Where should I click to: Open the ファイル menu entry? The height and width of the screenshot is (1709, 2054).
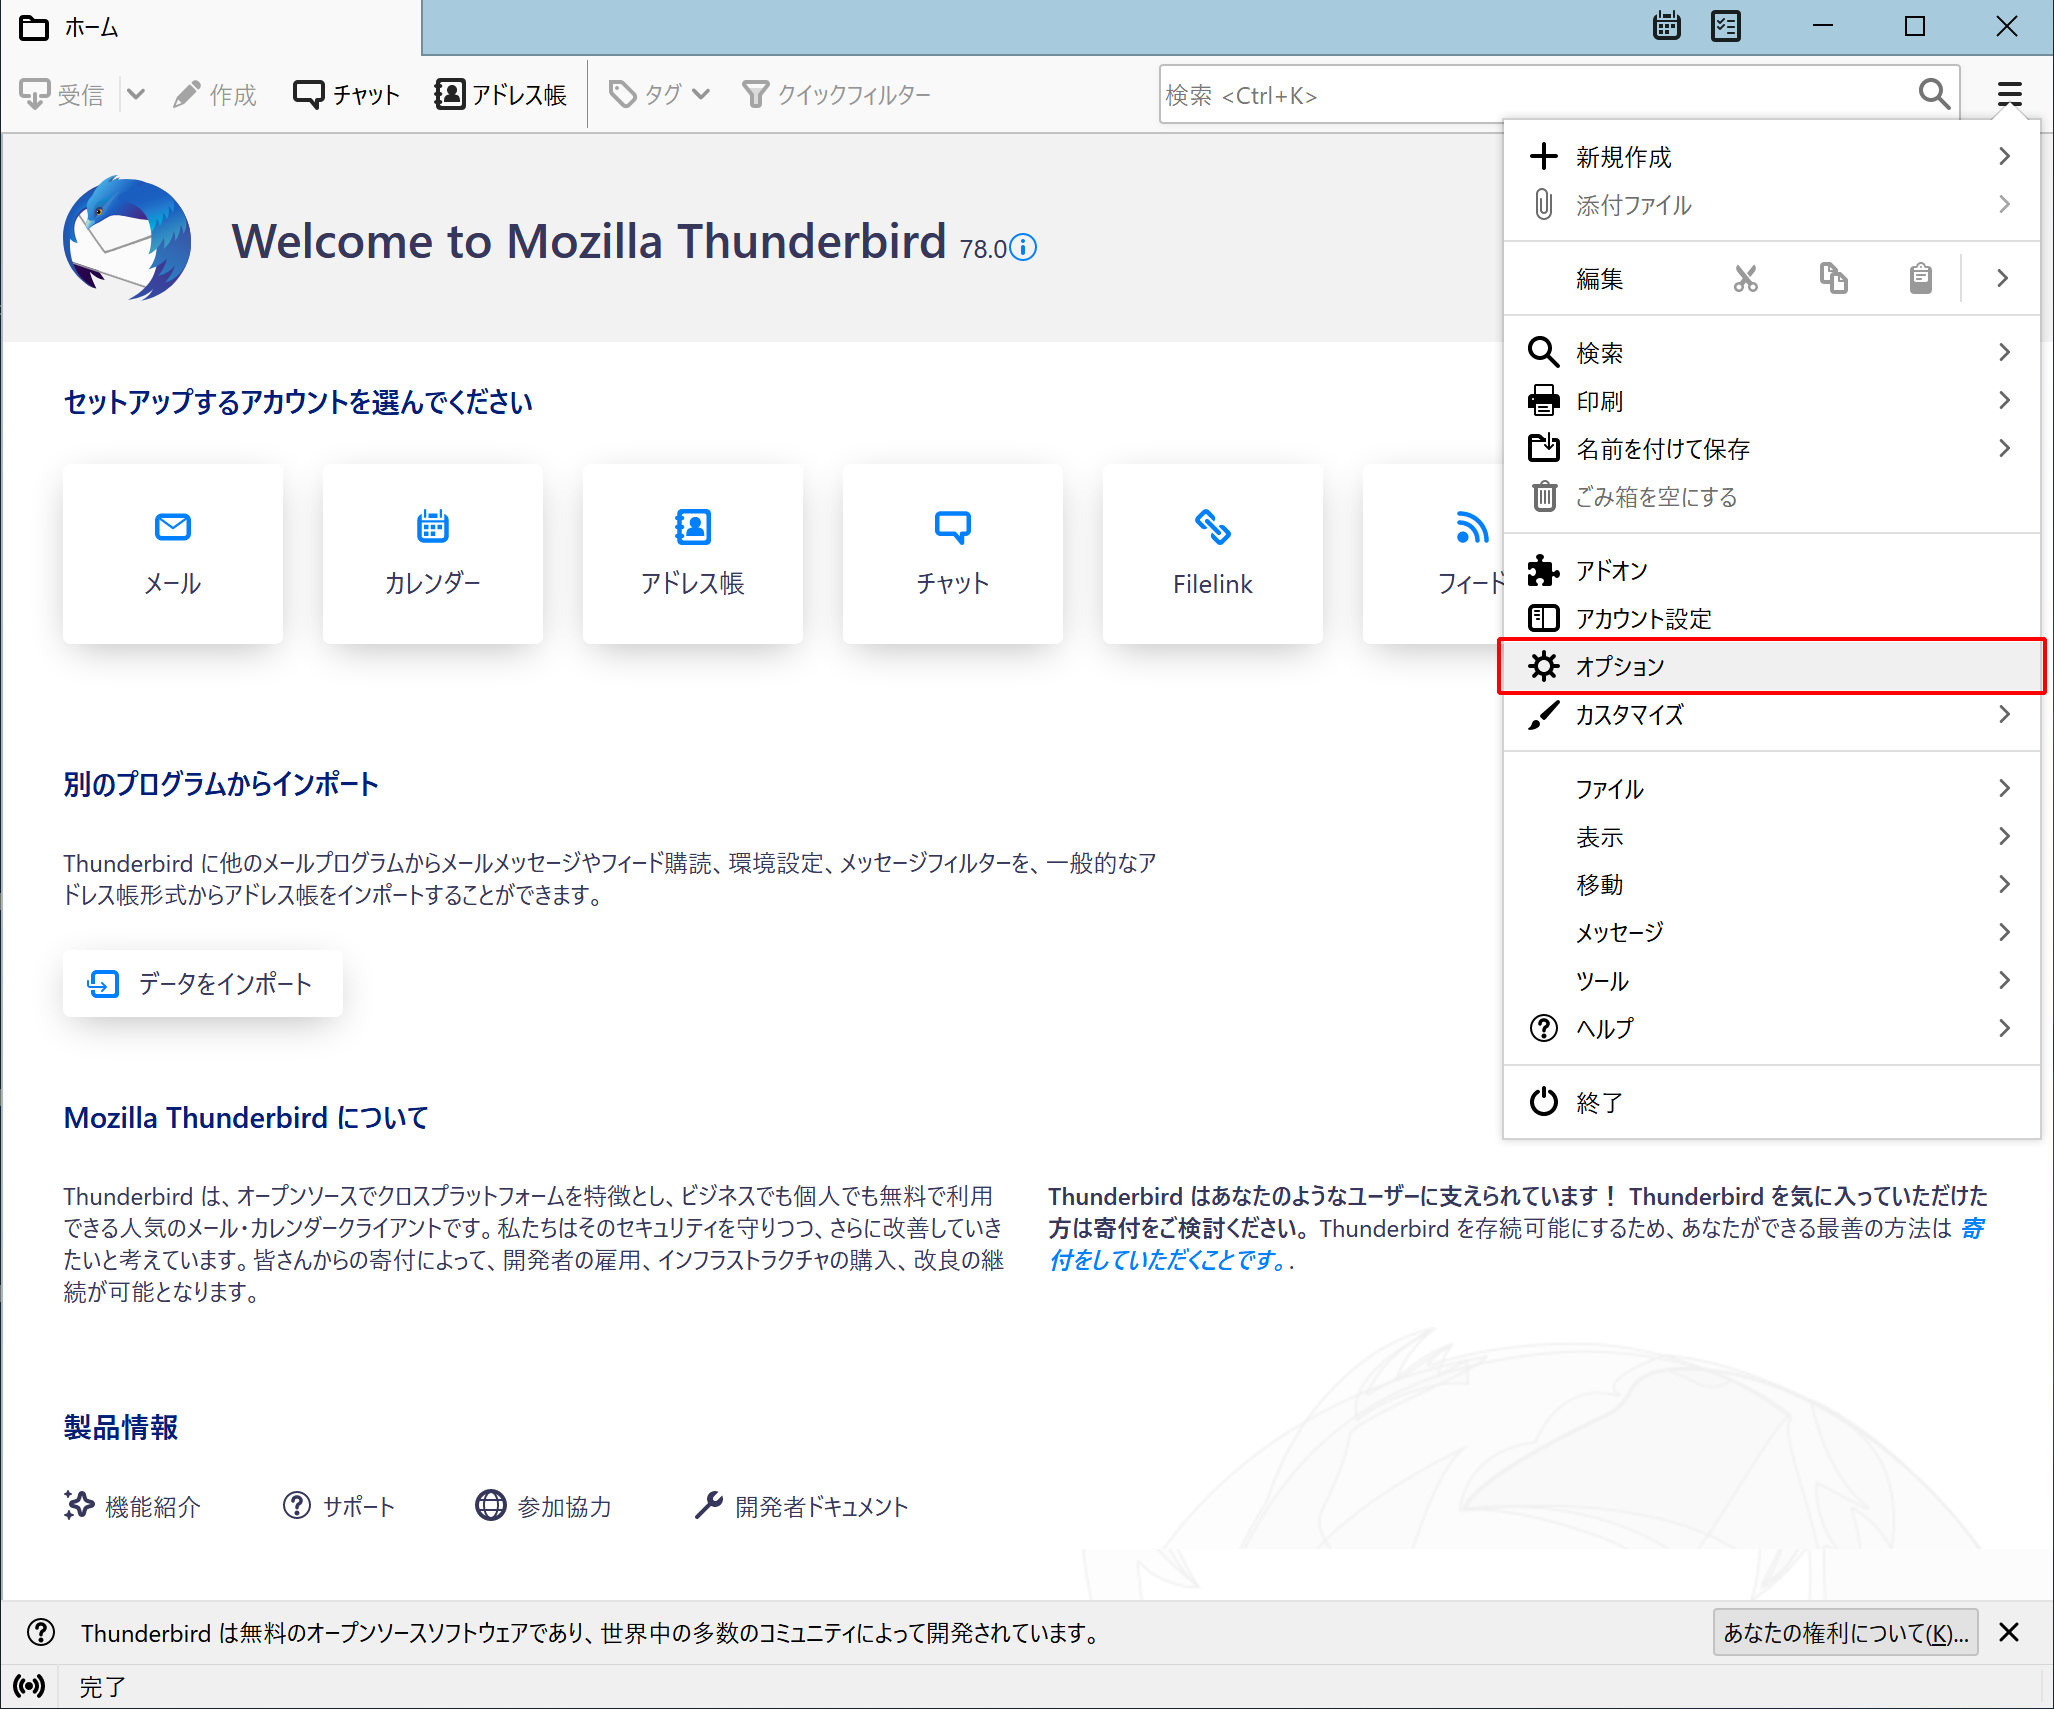coord(1771,789)
